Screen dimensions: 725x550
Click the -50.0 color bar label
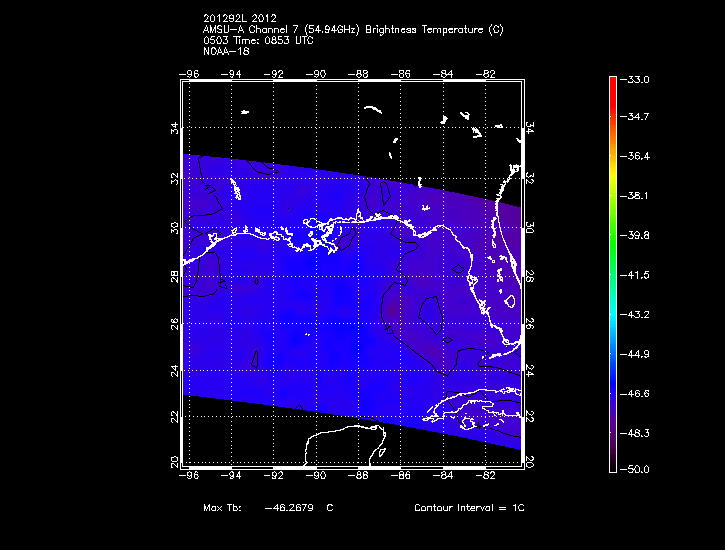coord(634,469)
